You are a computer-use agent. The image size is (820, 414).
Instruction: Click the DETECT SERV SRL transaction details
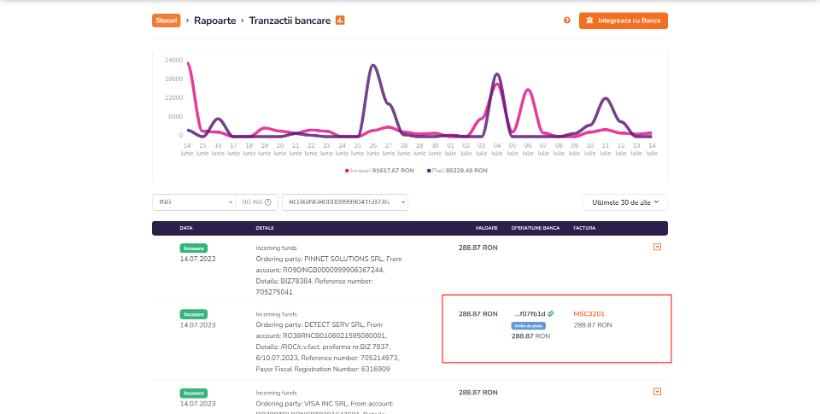point(329,342)
